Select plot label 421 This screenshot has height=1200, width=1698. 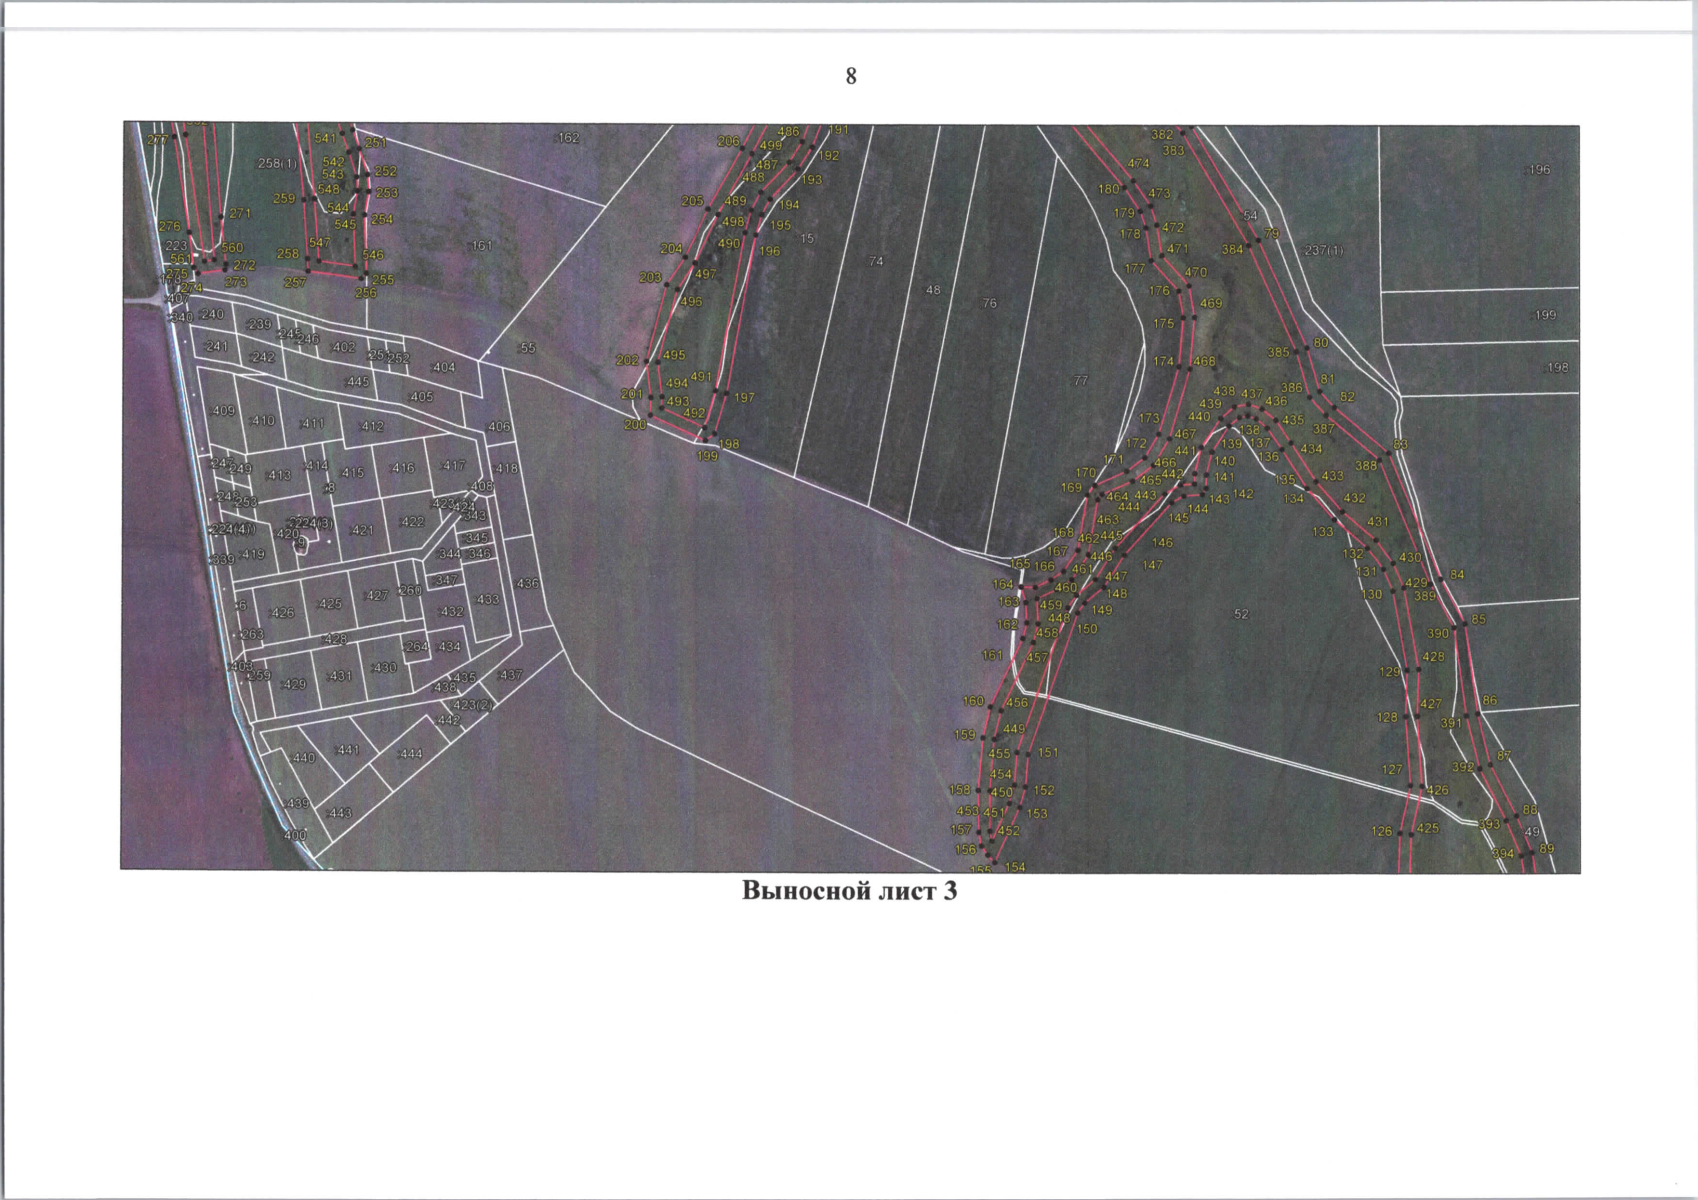(362, 530)
